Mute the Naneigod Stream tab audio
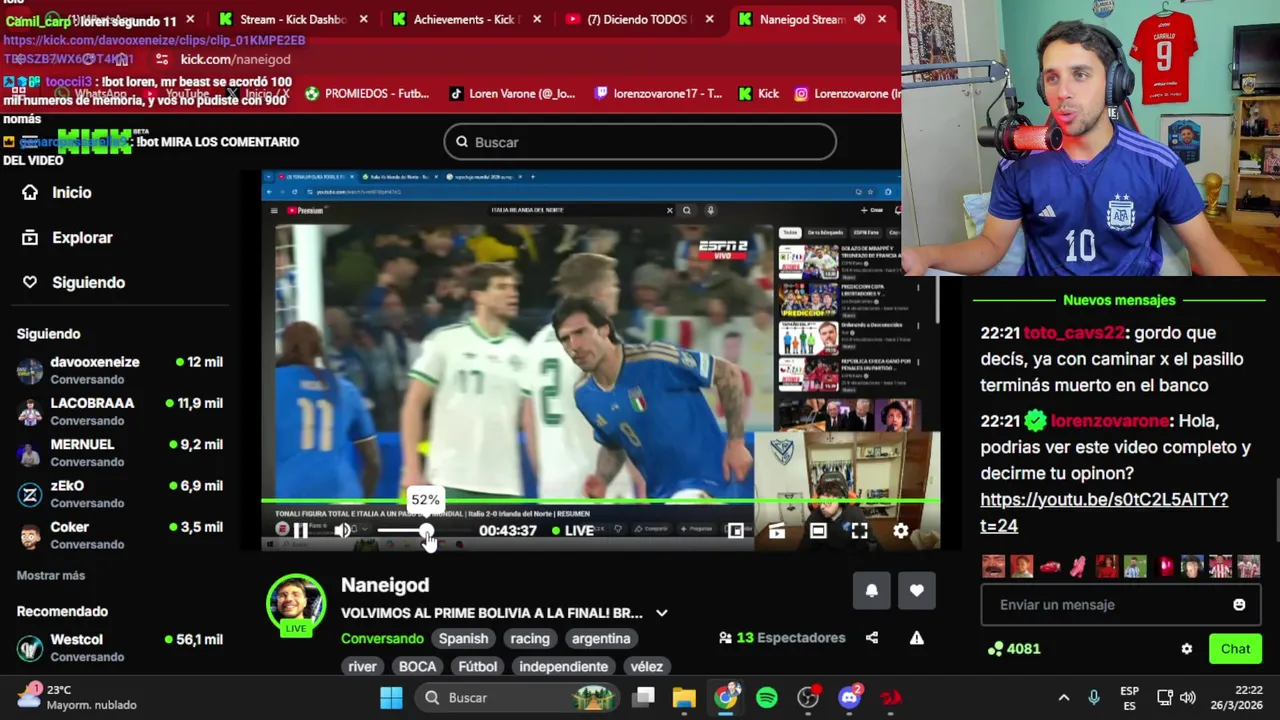The height and width of the screenshot is (720, 1280). point(859,19)
